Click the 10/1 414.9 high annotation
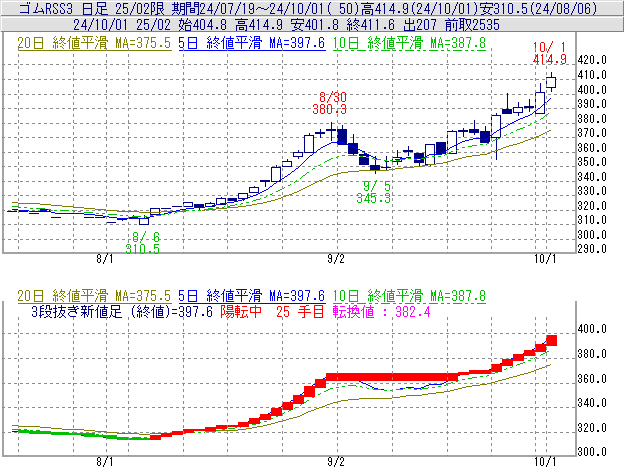 550,53
